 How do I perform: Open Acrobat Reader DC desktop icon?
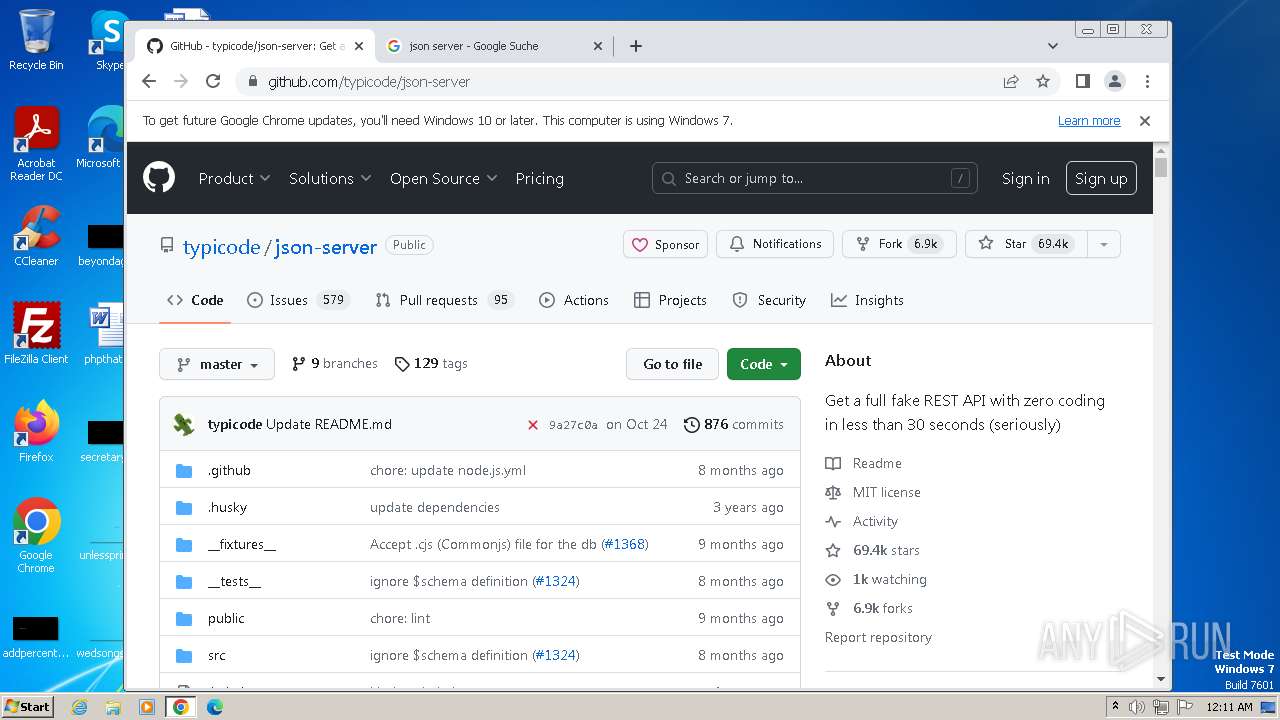point(36,144)
